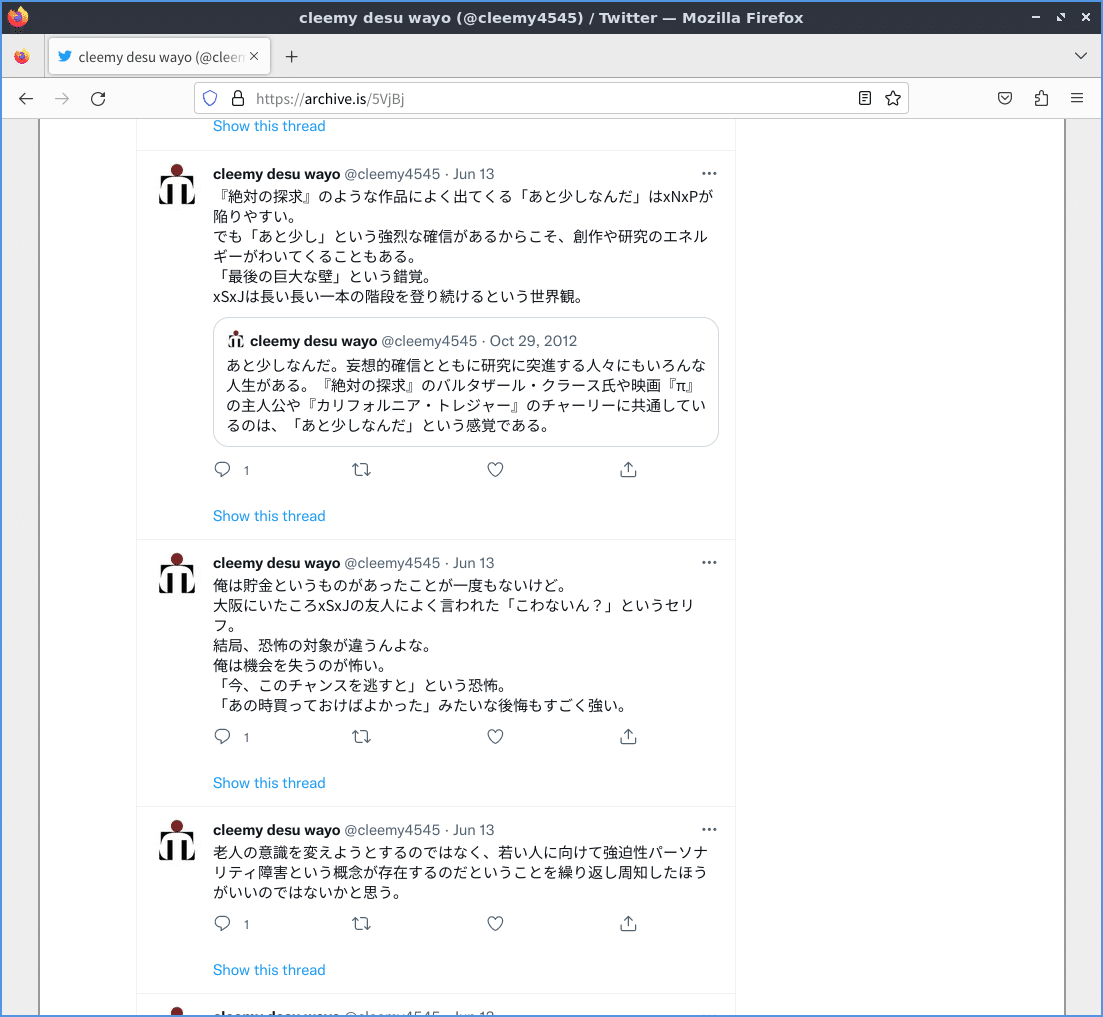Screen dimensions: 1103x1017
Task: Click the reload page icon
Action: pyautogui.click(x=97, y=98)
